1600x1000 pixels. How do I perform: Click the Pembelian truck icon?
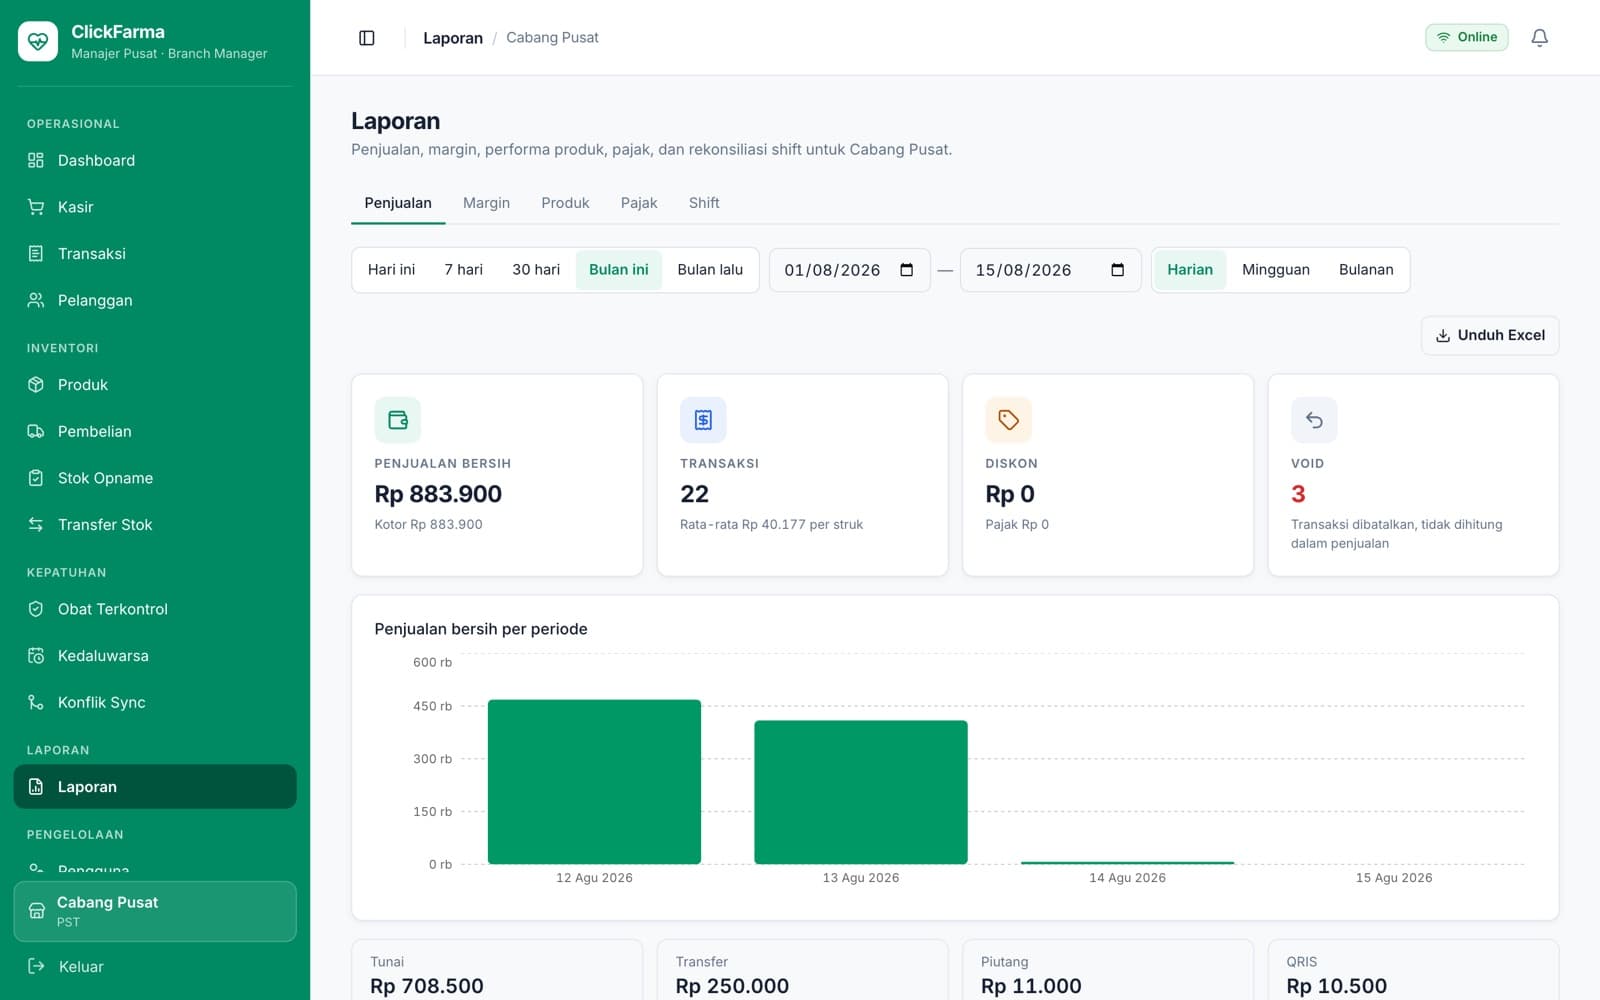click(x=36, y=431)
